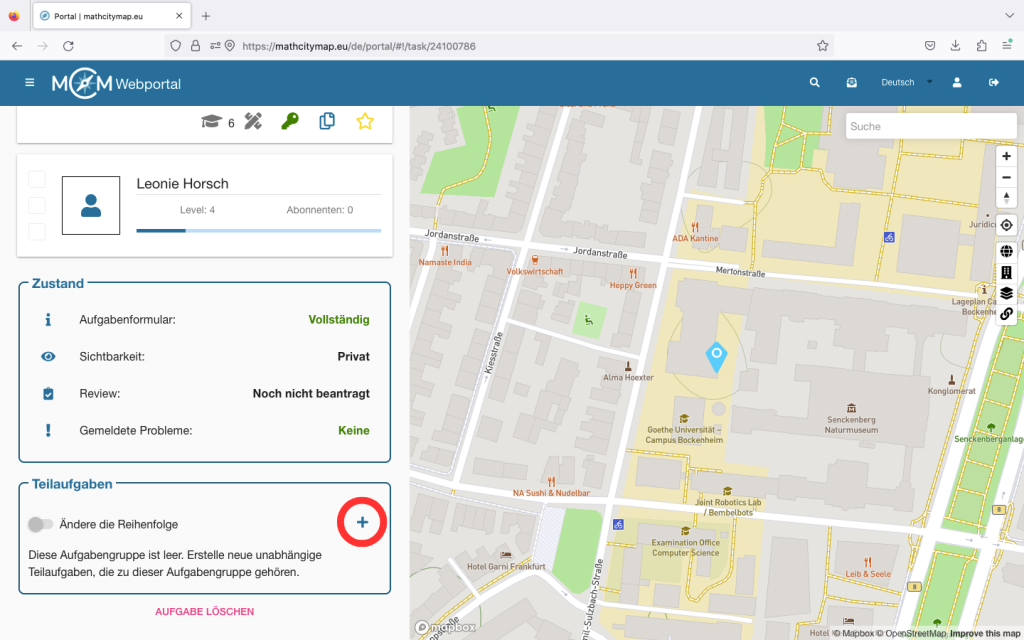Image resolution: width=1024 pixels, height=640 pixels.
Task: Open the user profile menu in the header
Action: (957, 83)
